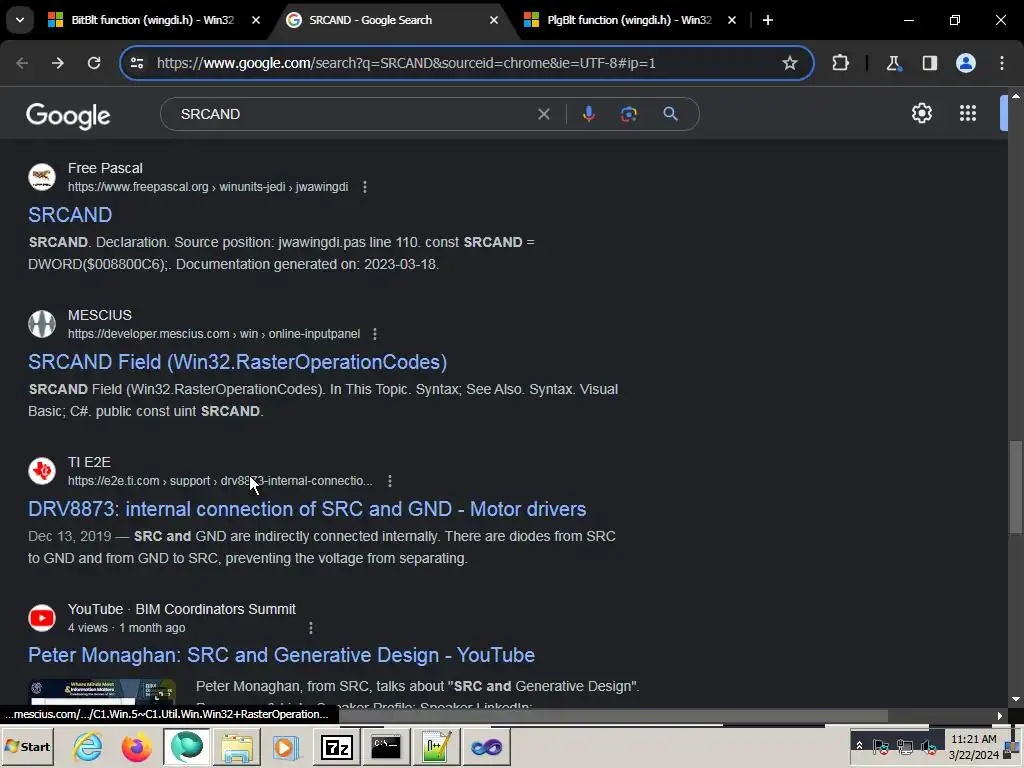This screenshot has width=1024, height=768.
Task: Open the tab search dropdown arrow
Action: click(x=20, y=20)
